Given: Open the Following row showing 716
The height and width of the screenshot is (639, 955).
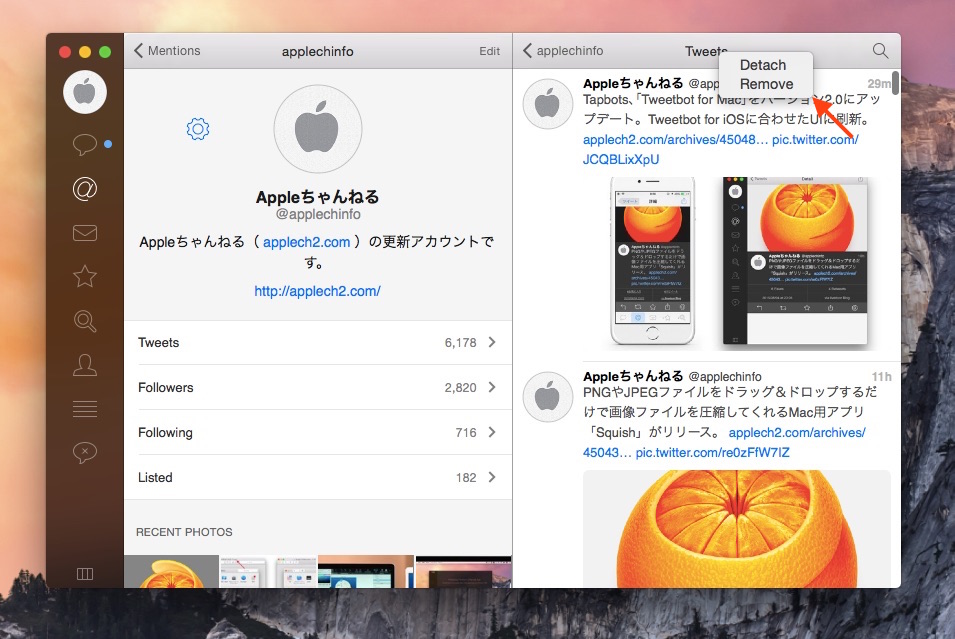Looking at the screenshot, I should 317,432.
